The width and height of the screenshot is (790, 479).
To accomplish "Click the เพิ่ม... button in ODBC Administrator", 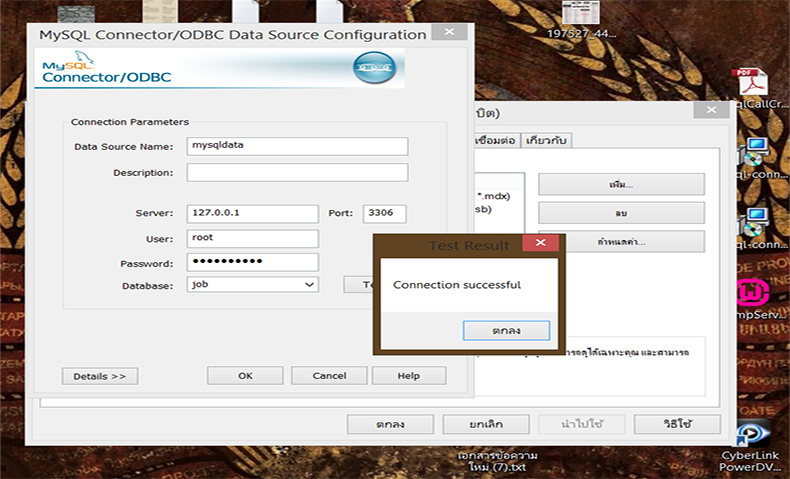I will click(621, 184).
